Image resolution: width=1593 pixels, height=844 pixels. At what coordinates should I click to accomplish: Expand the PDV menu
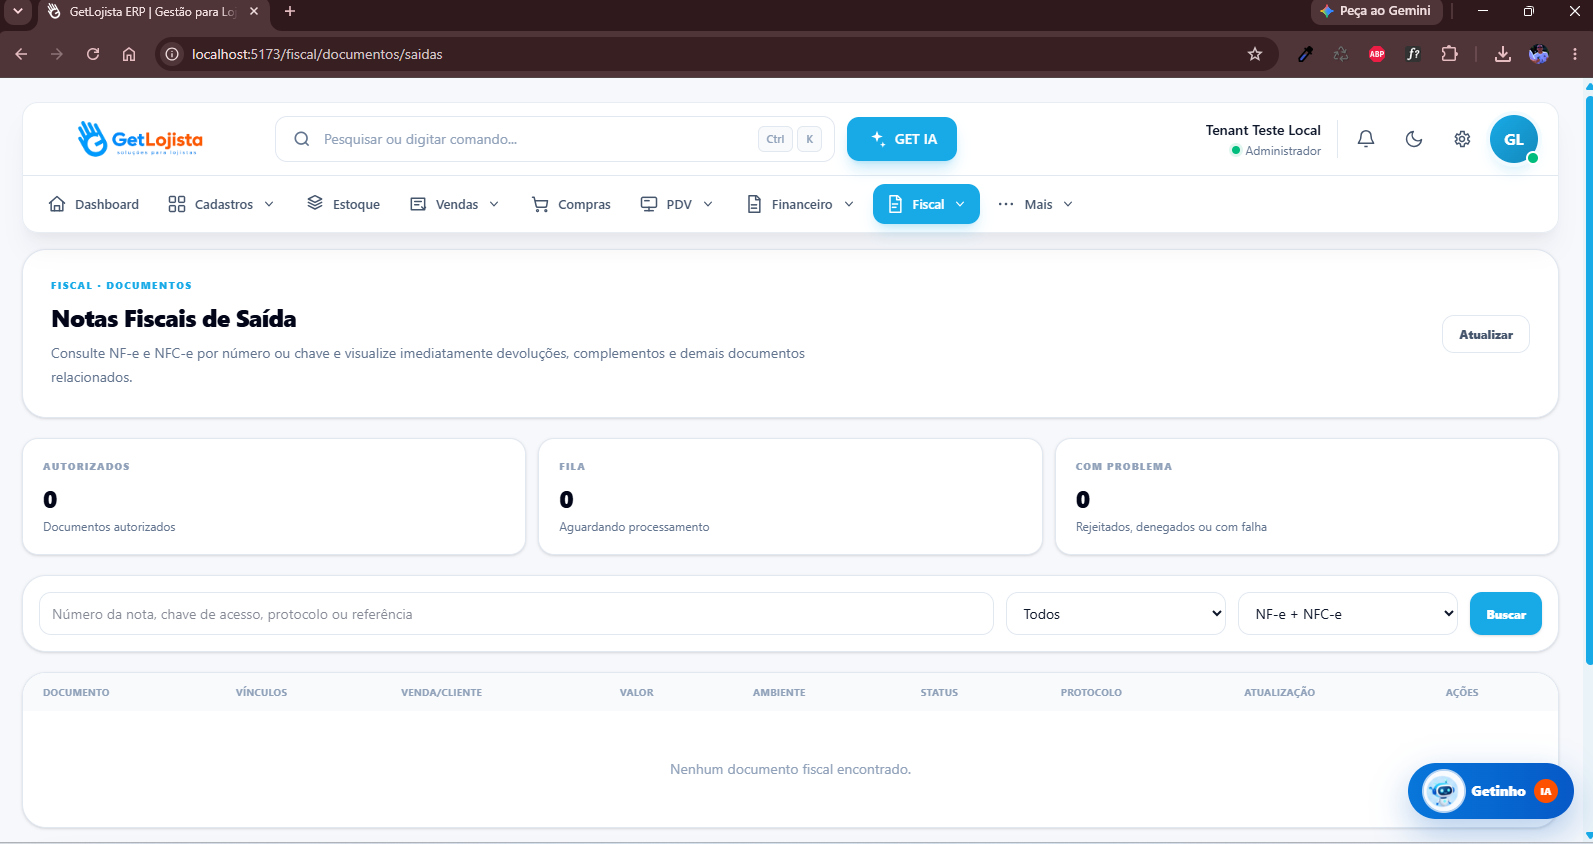click(677, 204)
